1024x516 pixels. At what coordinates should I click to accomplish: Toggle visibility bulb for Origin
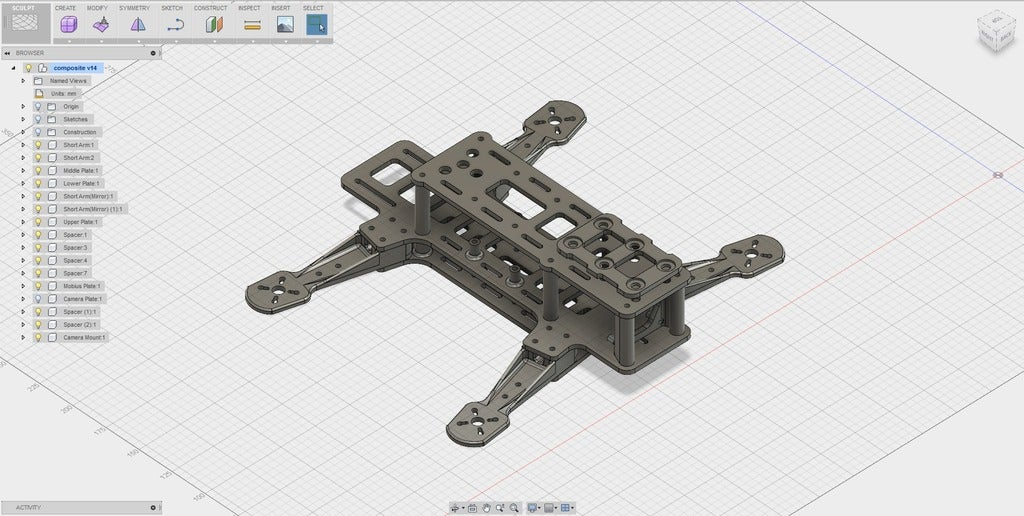point(38,106)
